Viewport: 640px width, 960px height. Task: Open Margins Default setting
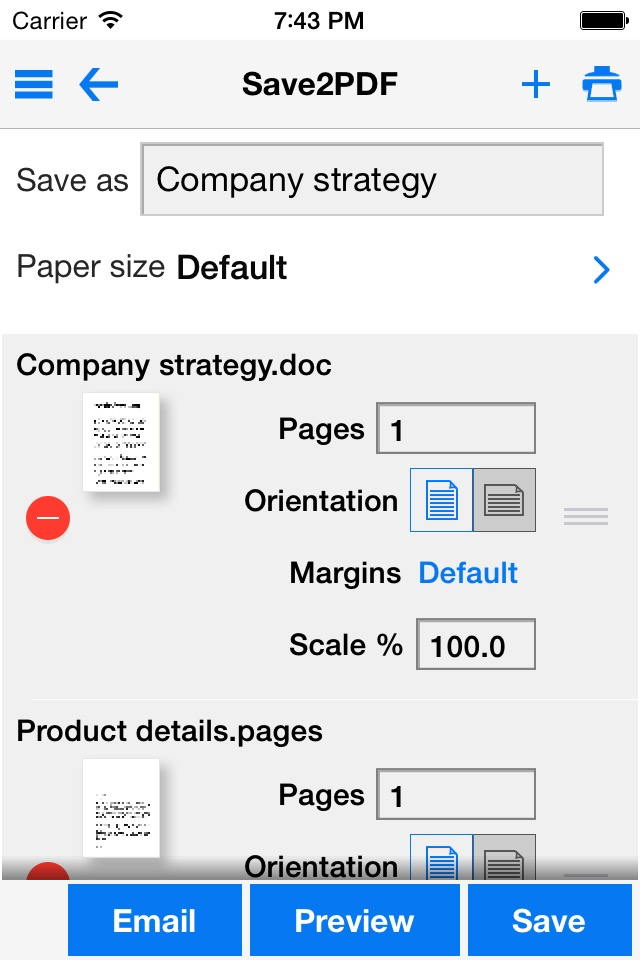[468, 573]
